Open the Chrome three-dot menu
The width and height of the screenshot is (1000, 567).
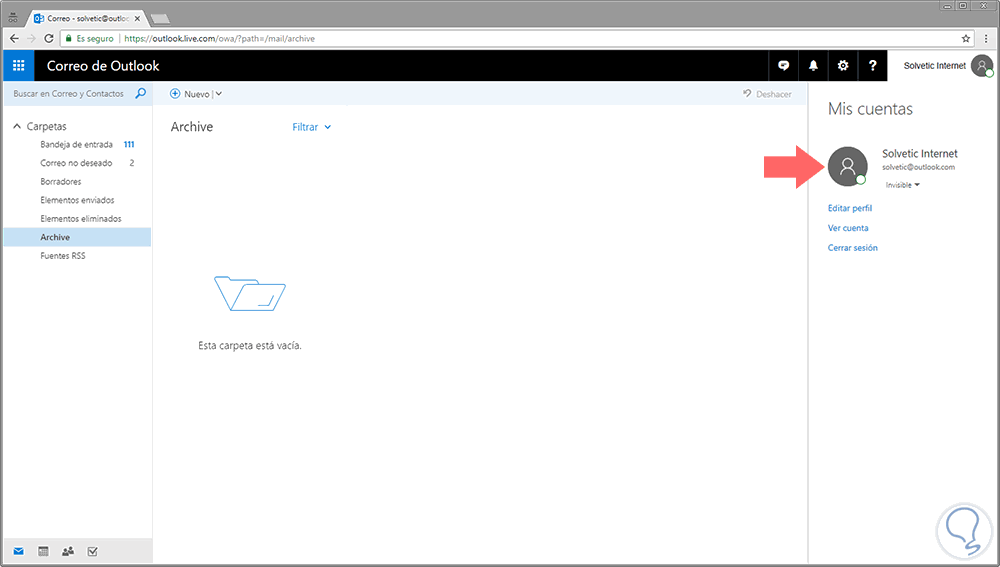point(985,38)
